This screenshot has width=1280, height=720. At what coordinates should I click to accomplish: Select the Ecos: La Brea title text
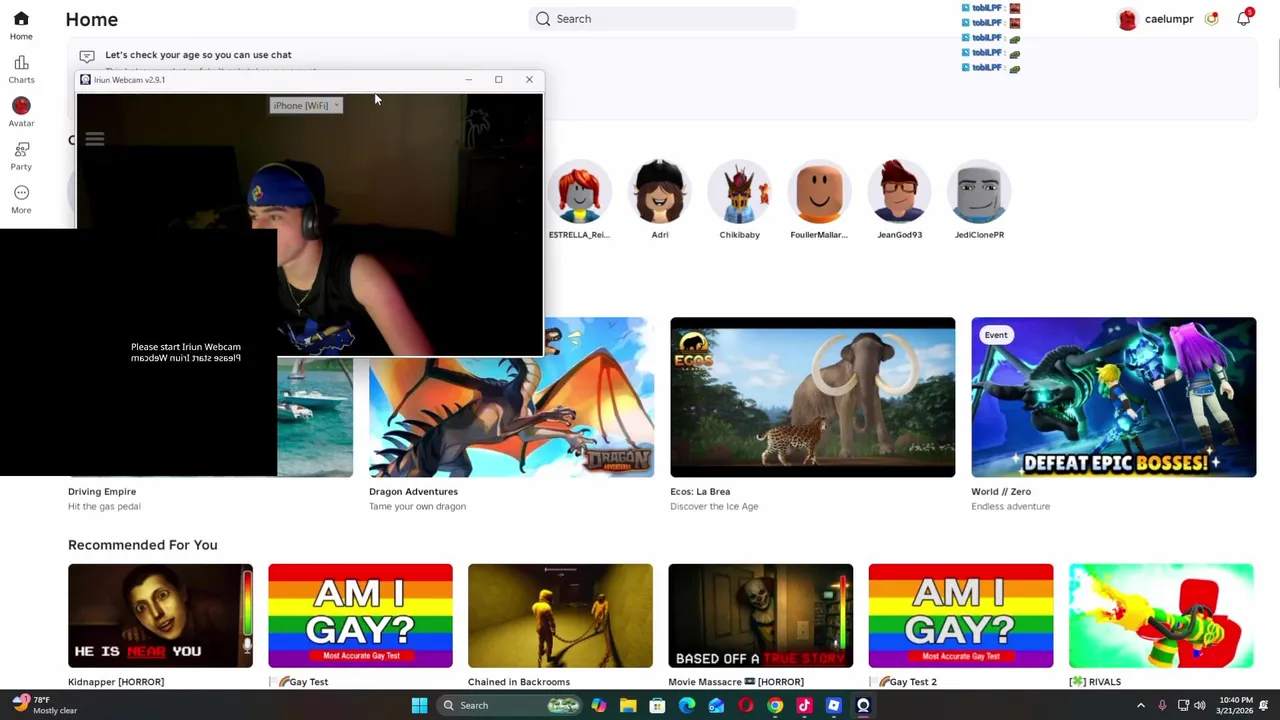point(700,491)
